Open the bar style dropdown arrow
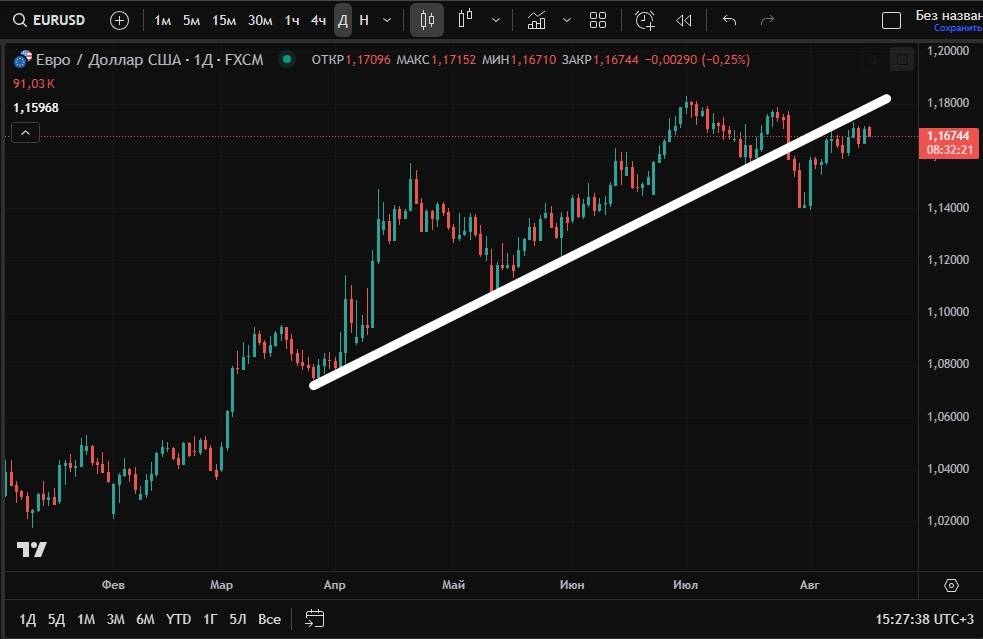This screenshot has height=639, width=983. point(496,20)
